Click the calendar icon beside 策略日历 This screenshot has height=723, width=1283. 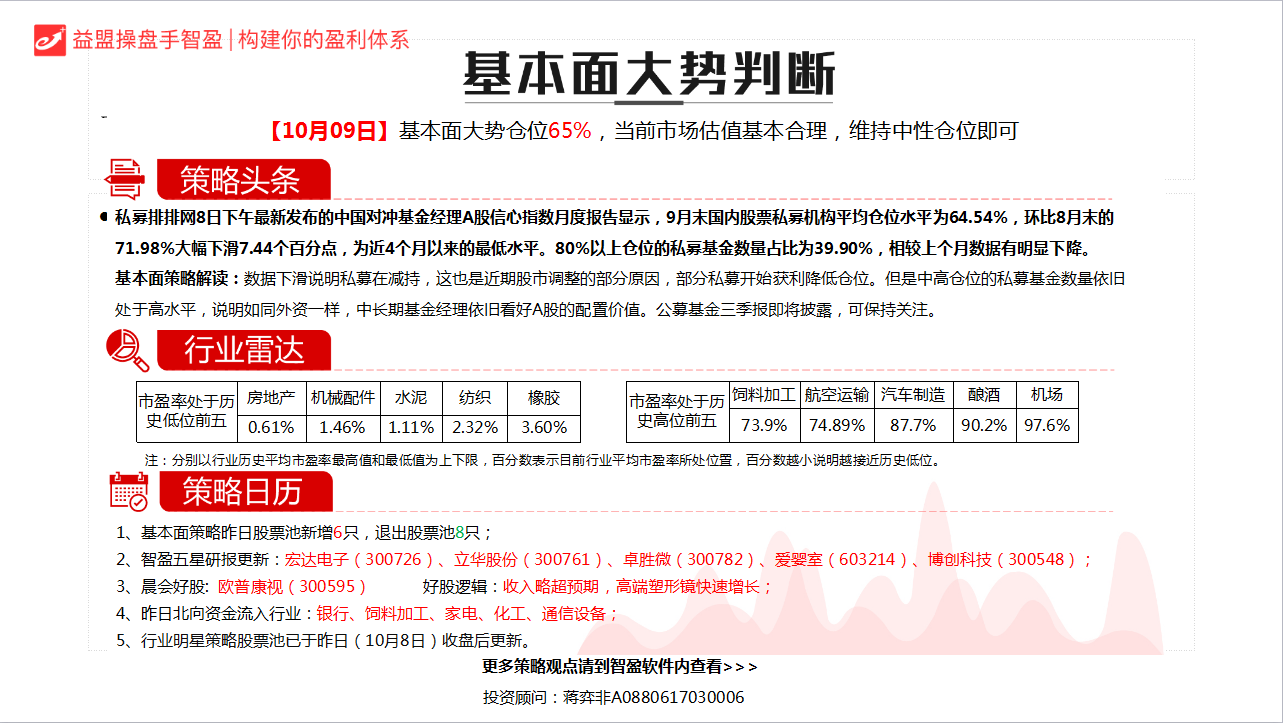tap(128, 492)
